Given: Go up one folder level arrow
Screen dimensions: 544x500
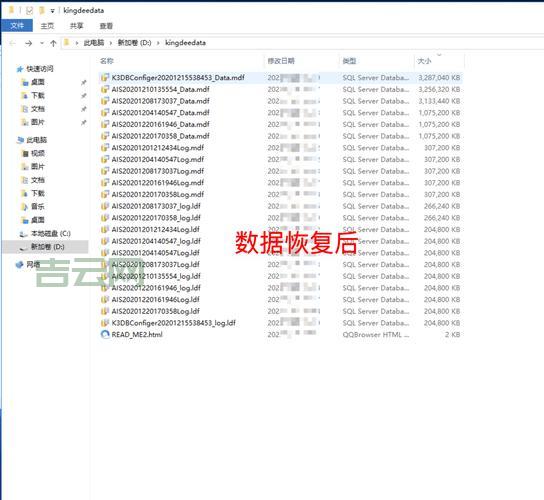Looking at the screenshot, I should pyautogui.click(x=53, y=43).
